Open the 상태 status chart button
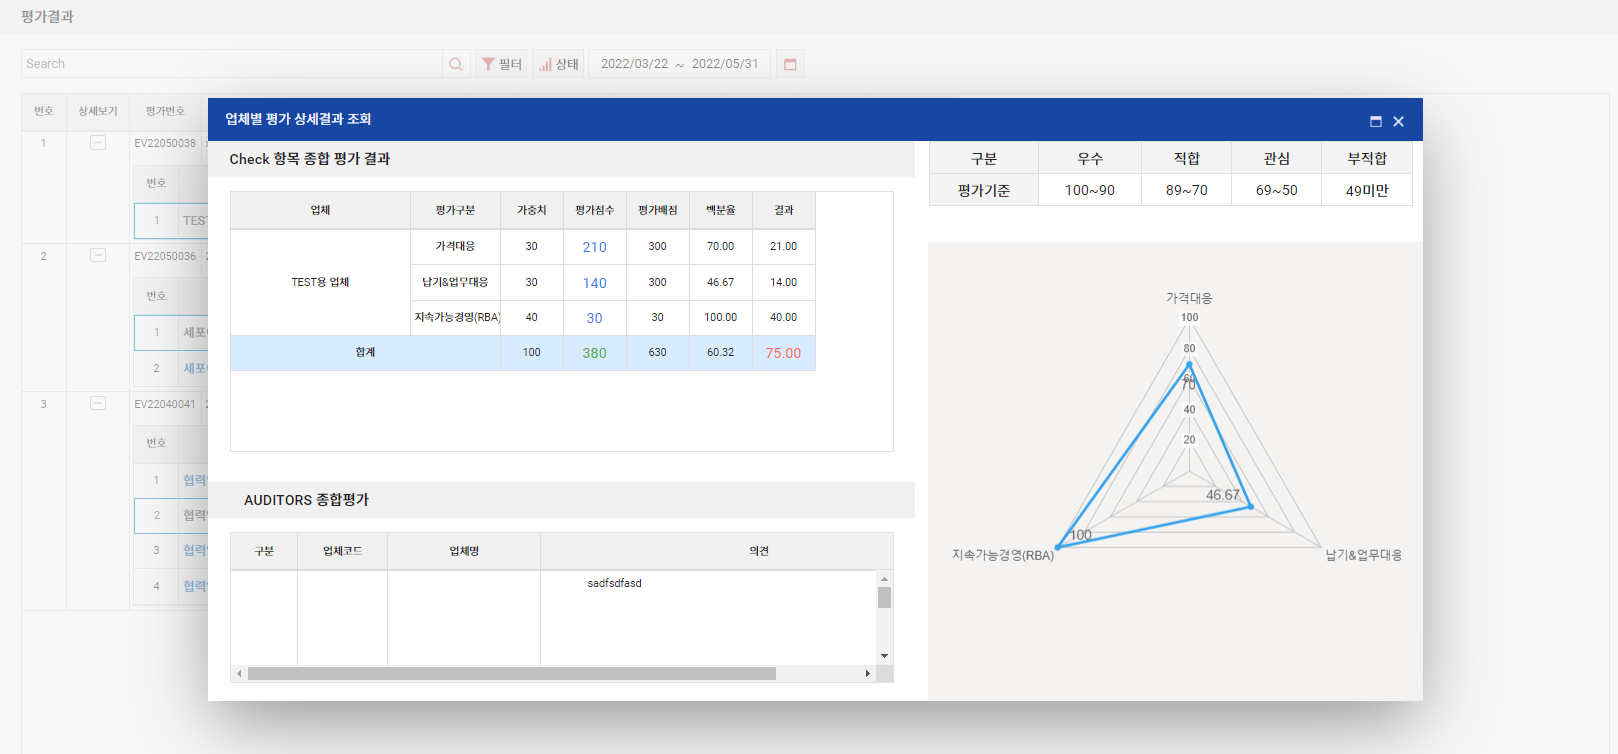The height and width of the screenshot is (754, 1618). pos(558,64)
